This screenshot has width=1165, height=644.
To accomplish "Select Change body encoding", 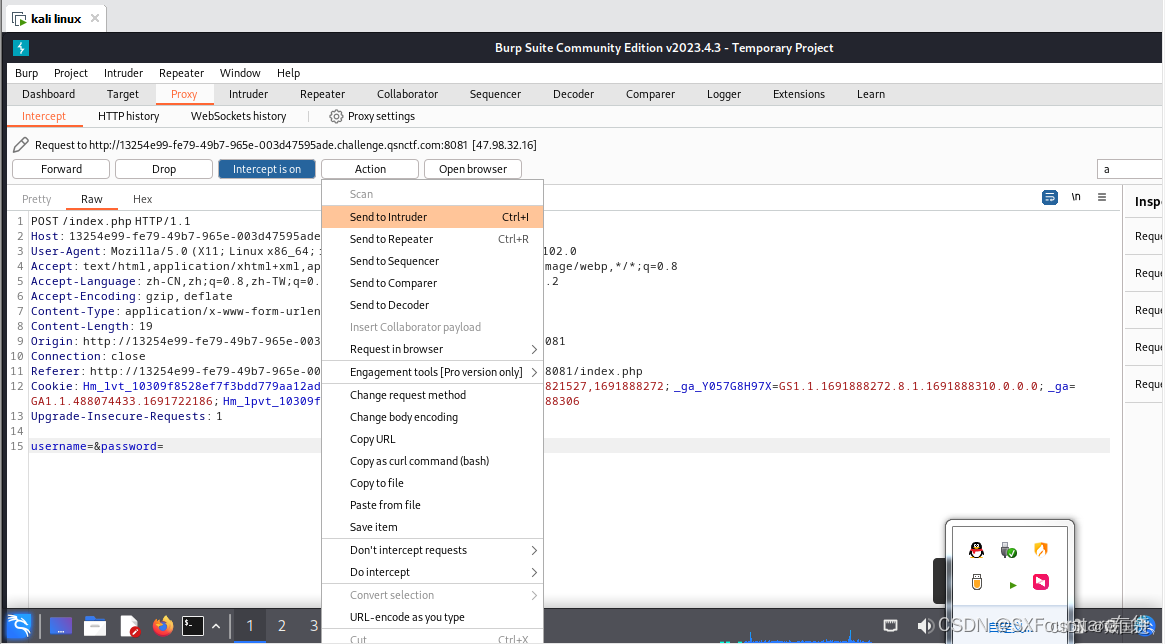I will [x=432, y=417].
